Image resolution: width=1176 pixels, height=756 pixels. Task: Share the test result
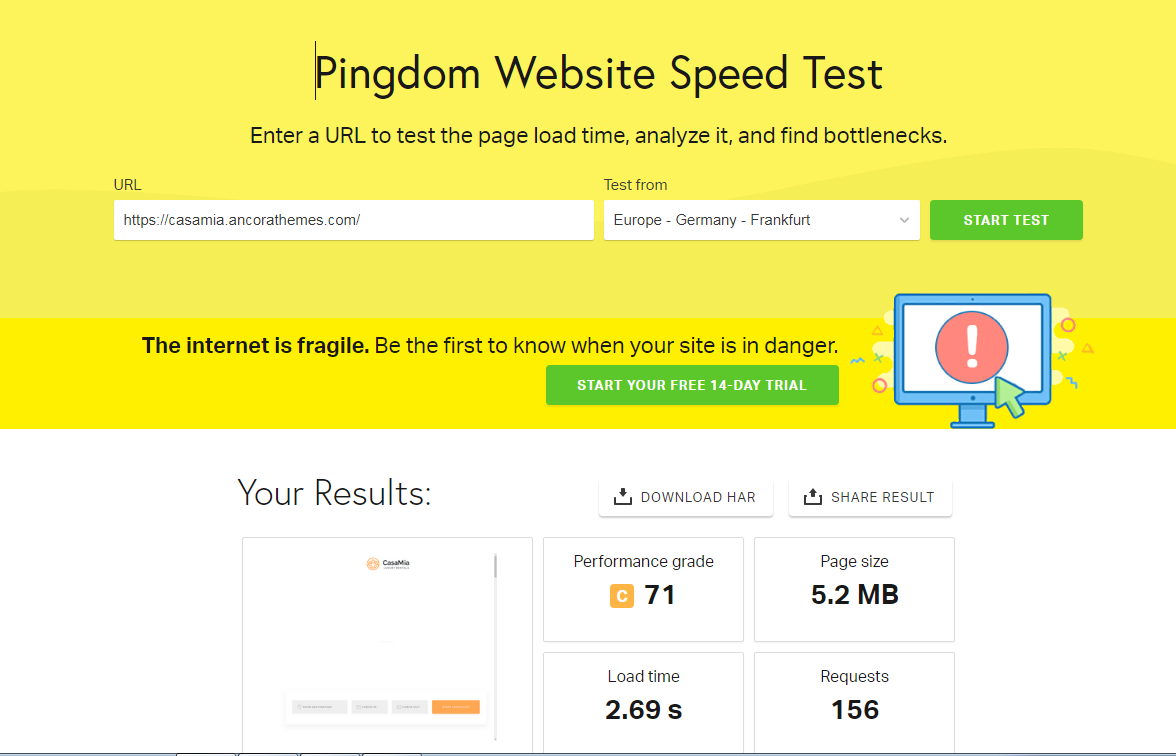pos(870,497)
